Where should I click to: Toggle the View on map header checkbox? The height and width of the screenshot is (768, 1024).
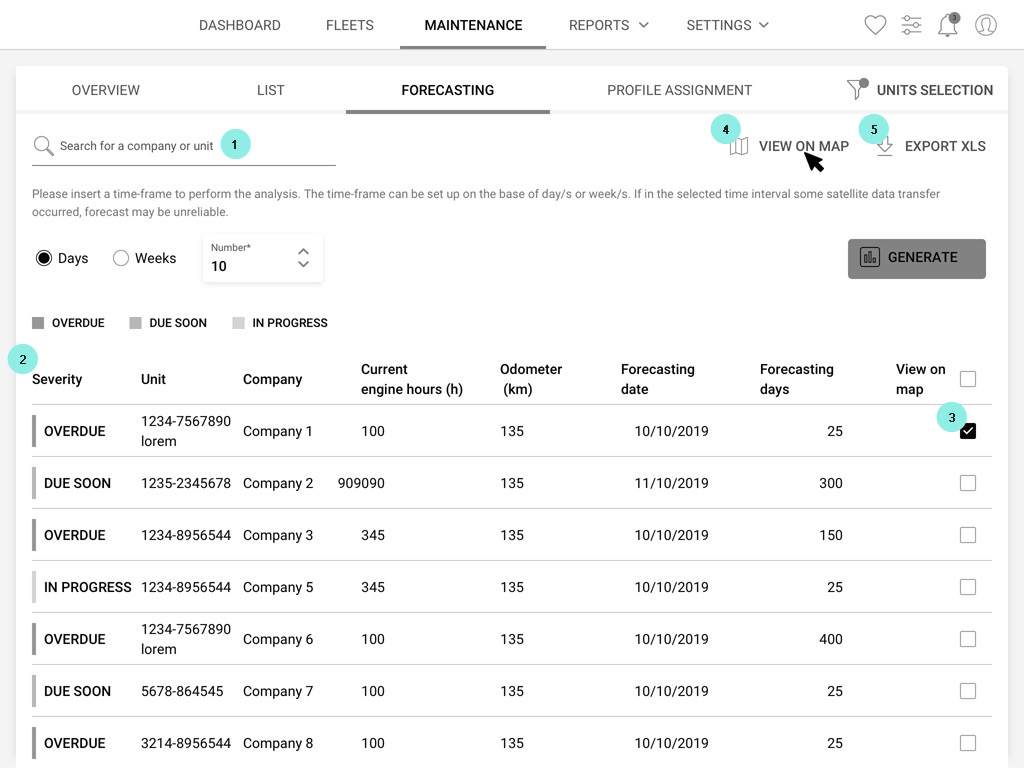[968, 379]
